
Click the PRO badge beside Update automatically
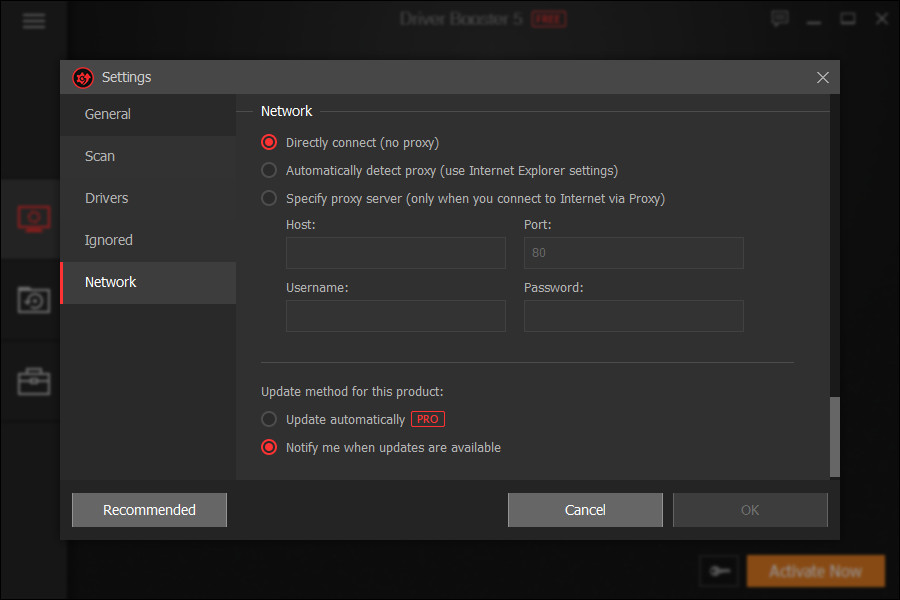[x=427, y=419]
